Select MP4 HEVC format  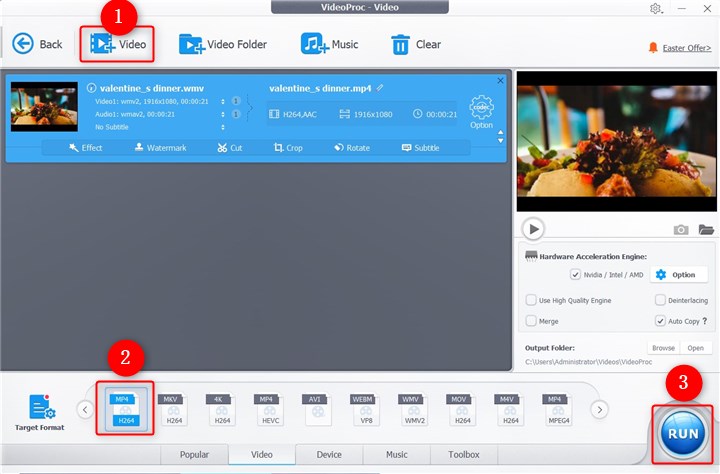pyautogui.click(x=270, y=409)
